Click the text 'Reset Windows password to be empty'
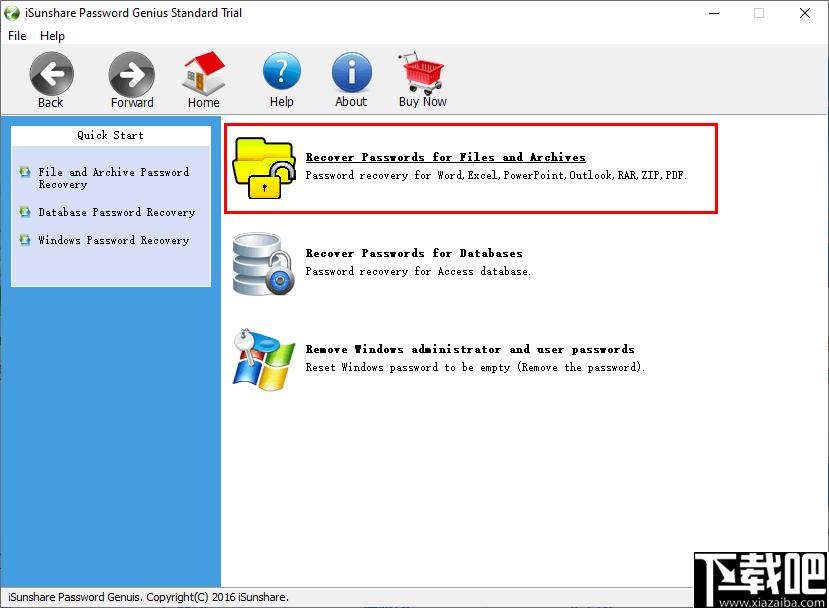 tap(408, 367)
